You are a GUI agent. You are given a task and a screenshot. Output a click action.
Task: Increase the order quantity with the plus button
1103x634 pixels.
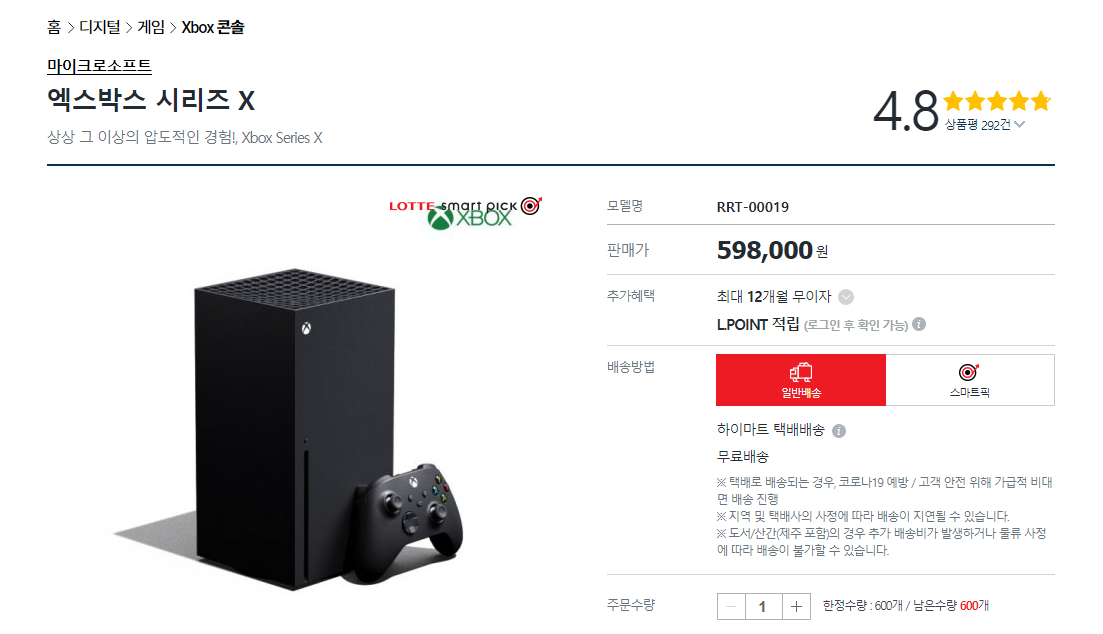(x=796, y=607)
